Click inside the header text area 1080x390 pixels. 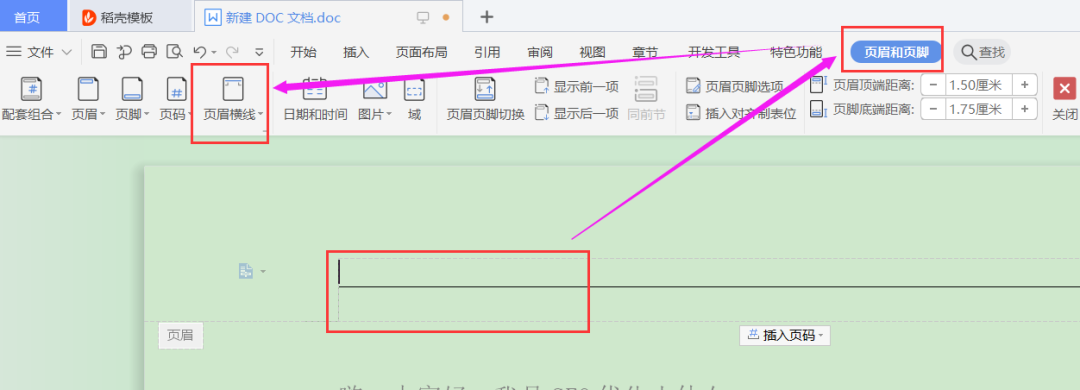pyautogui.click(x=709, y=271)
